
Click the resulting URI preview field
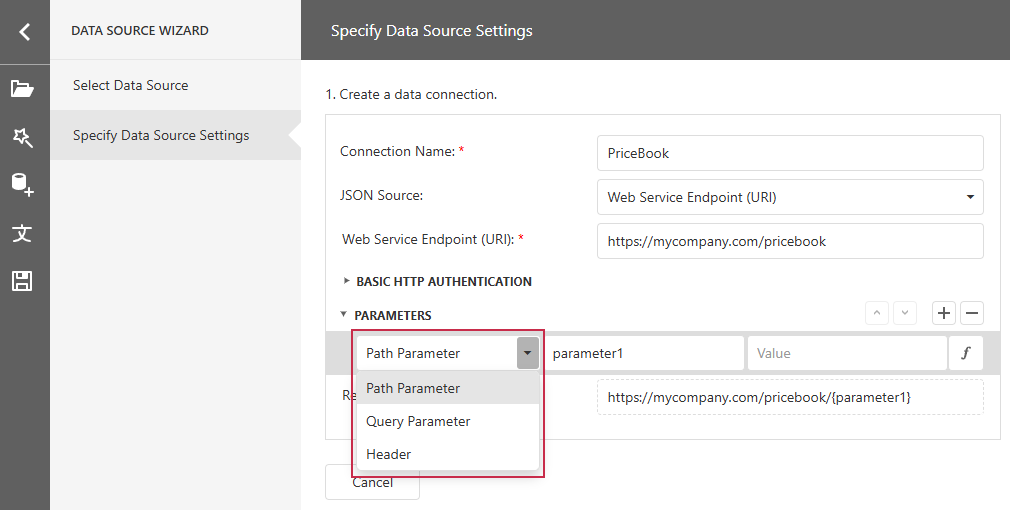pyautogui.click(x=790, y=397)
